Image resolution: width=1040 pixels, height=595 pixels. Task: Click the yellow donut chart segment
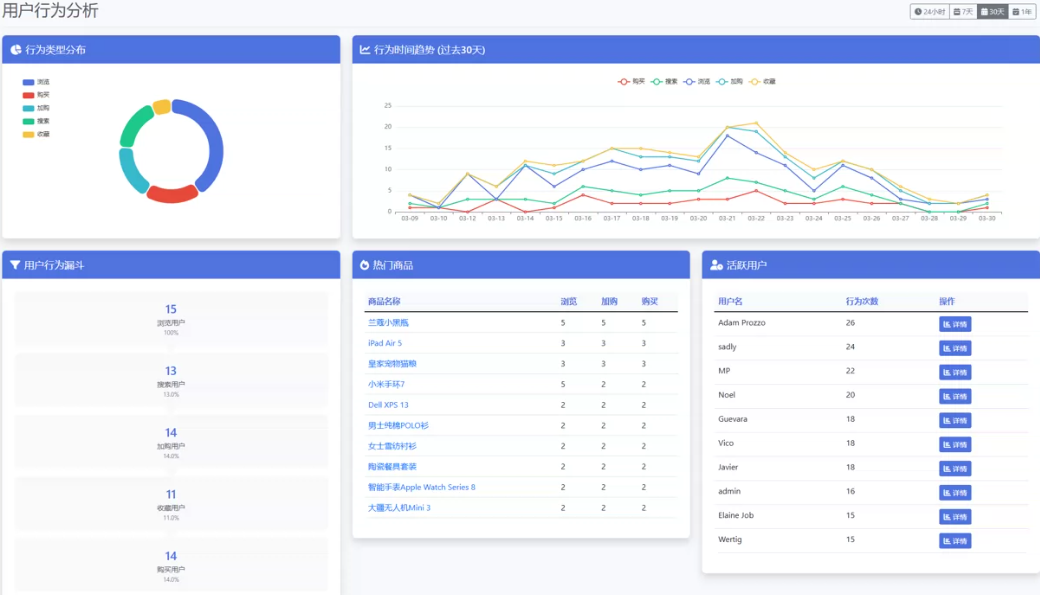point(162,107)
